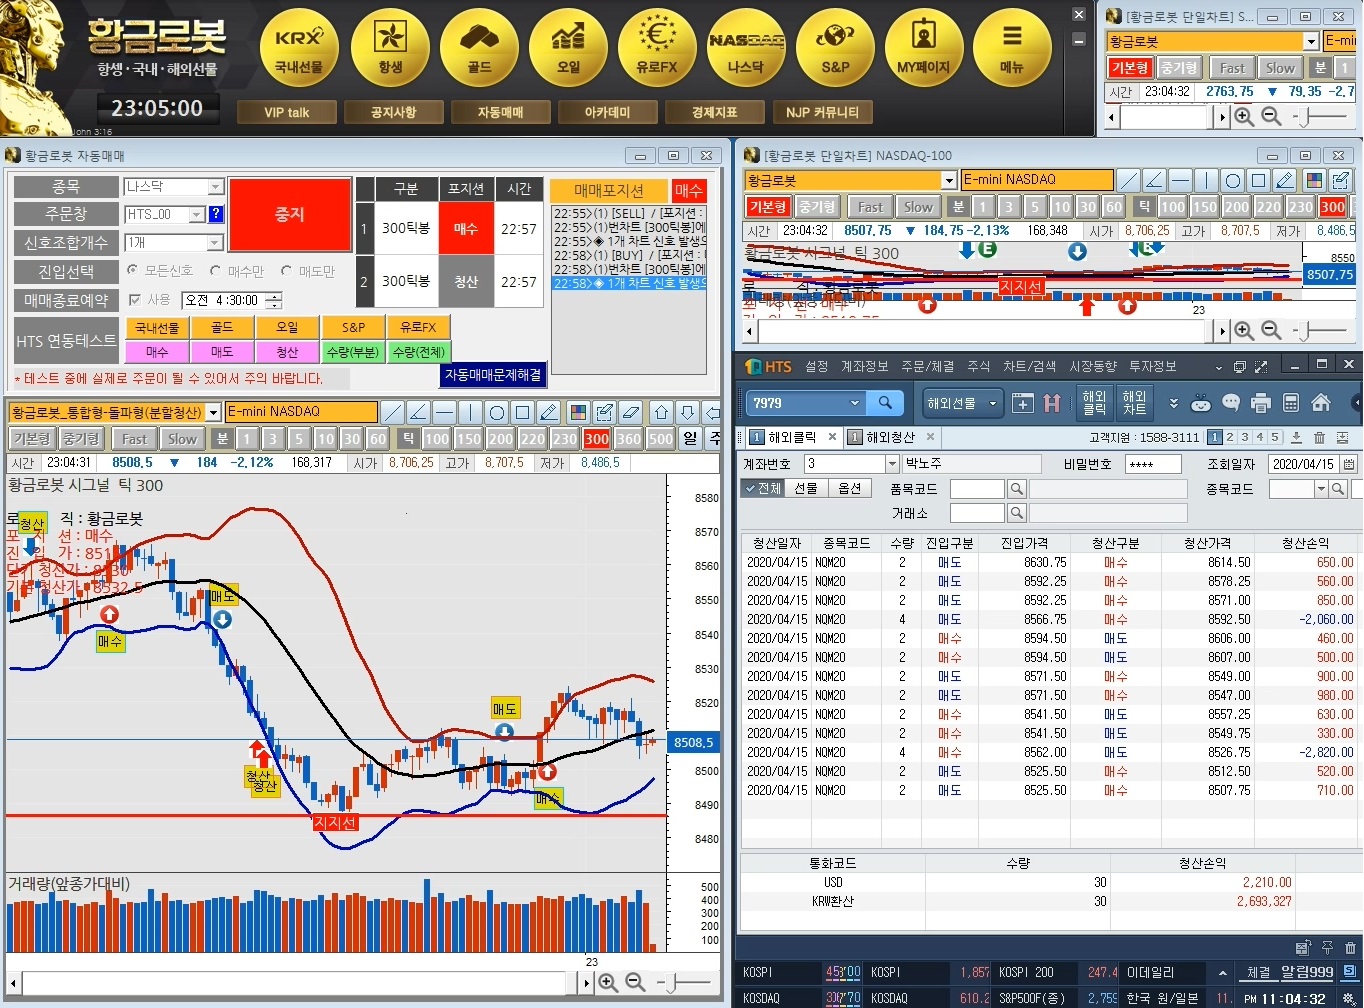Select the 매수만 radio button

tap(215, 271)
